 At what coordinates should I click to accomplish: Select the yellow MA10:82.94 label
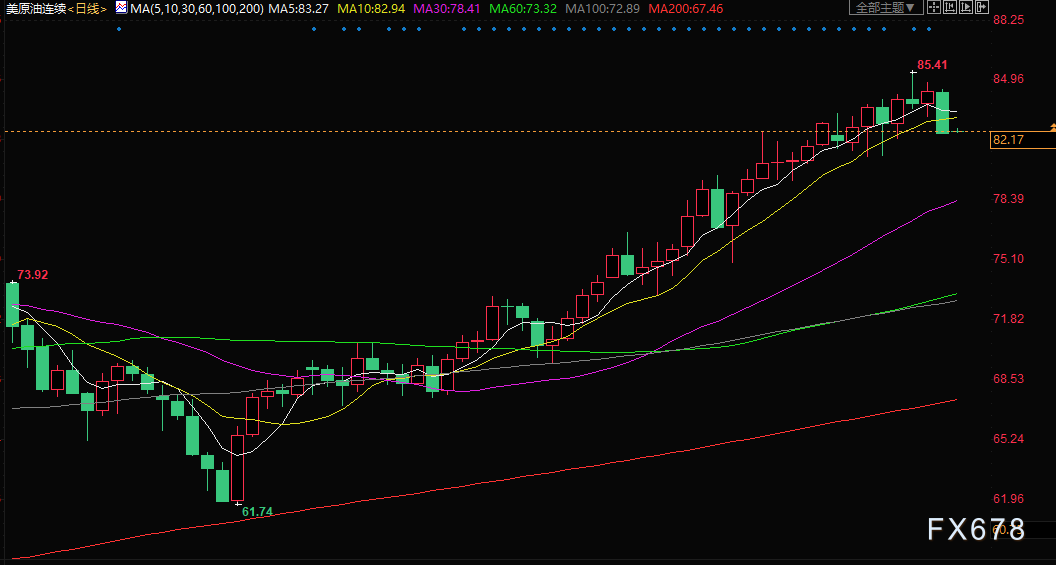(371, 9)
